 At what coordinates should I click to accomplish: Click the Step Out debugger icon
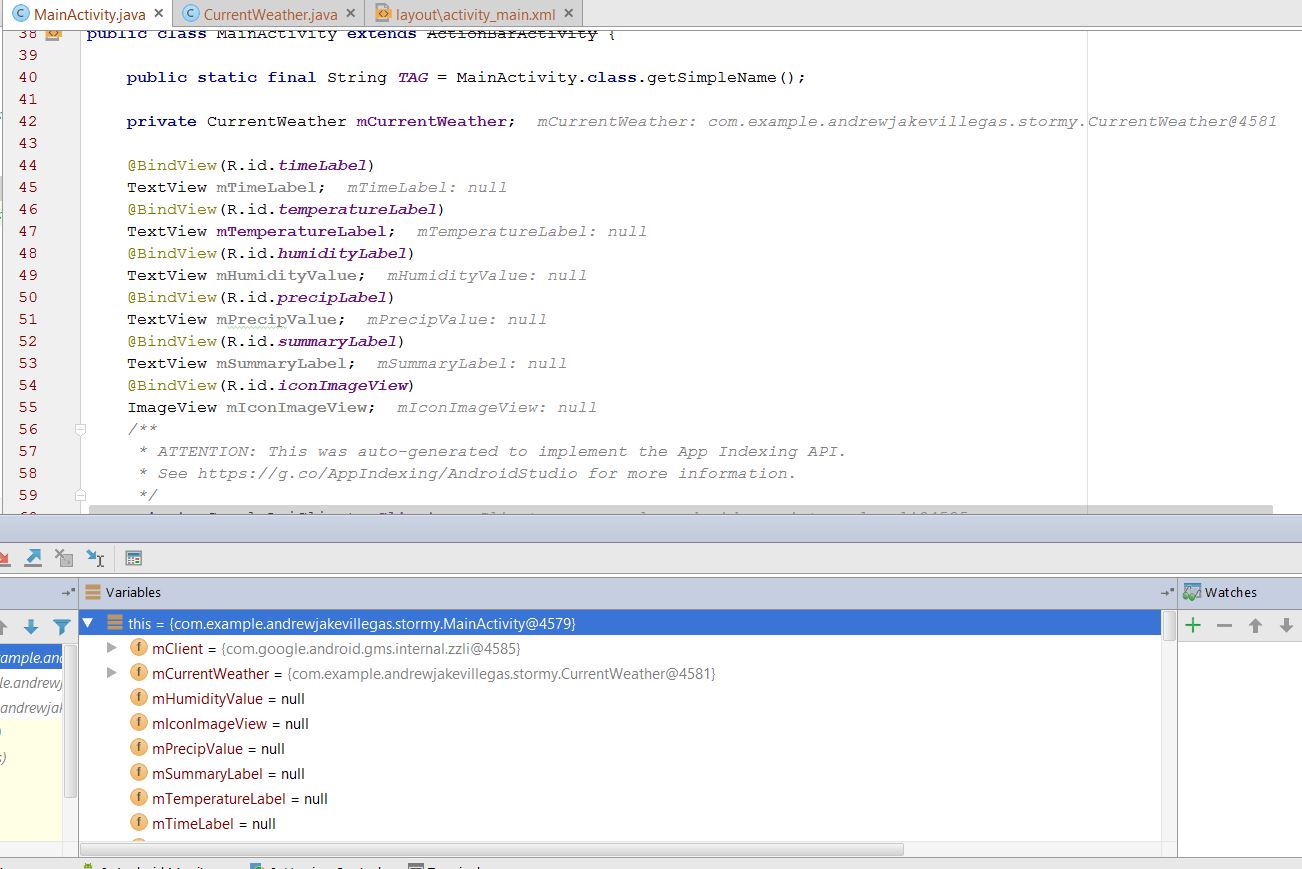[x=33, y=558]
